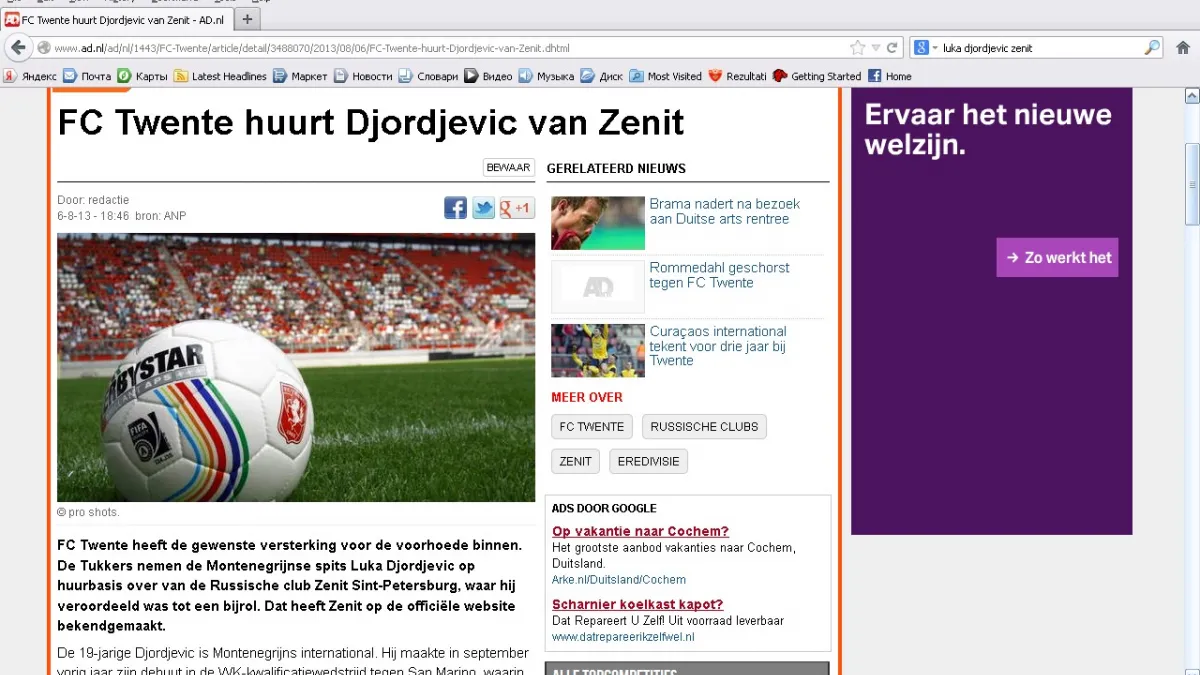Open the Getting Started bookmark

click(817, 76)
